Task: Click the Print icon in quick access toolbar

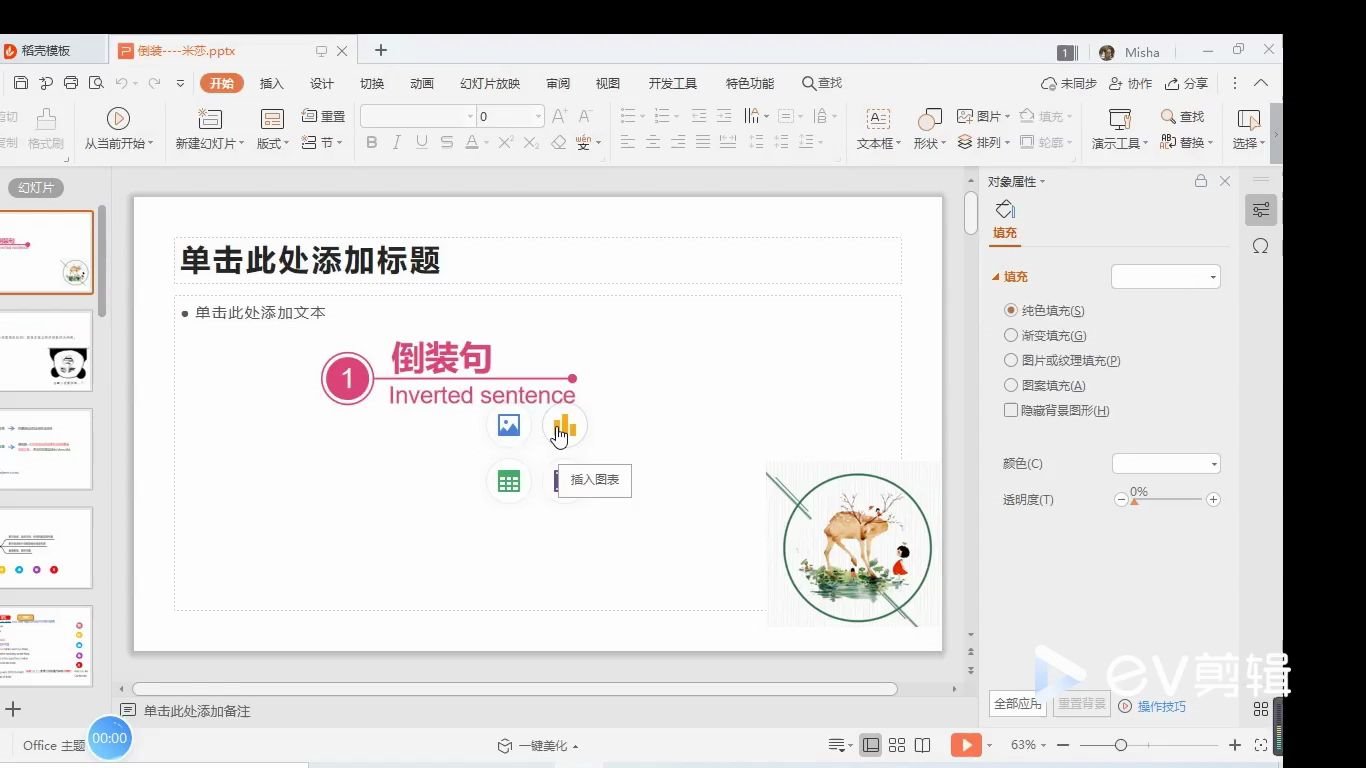Action: tap(71, 83)
